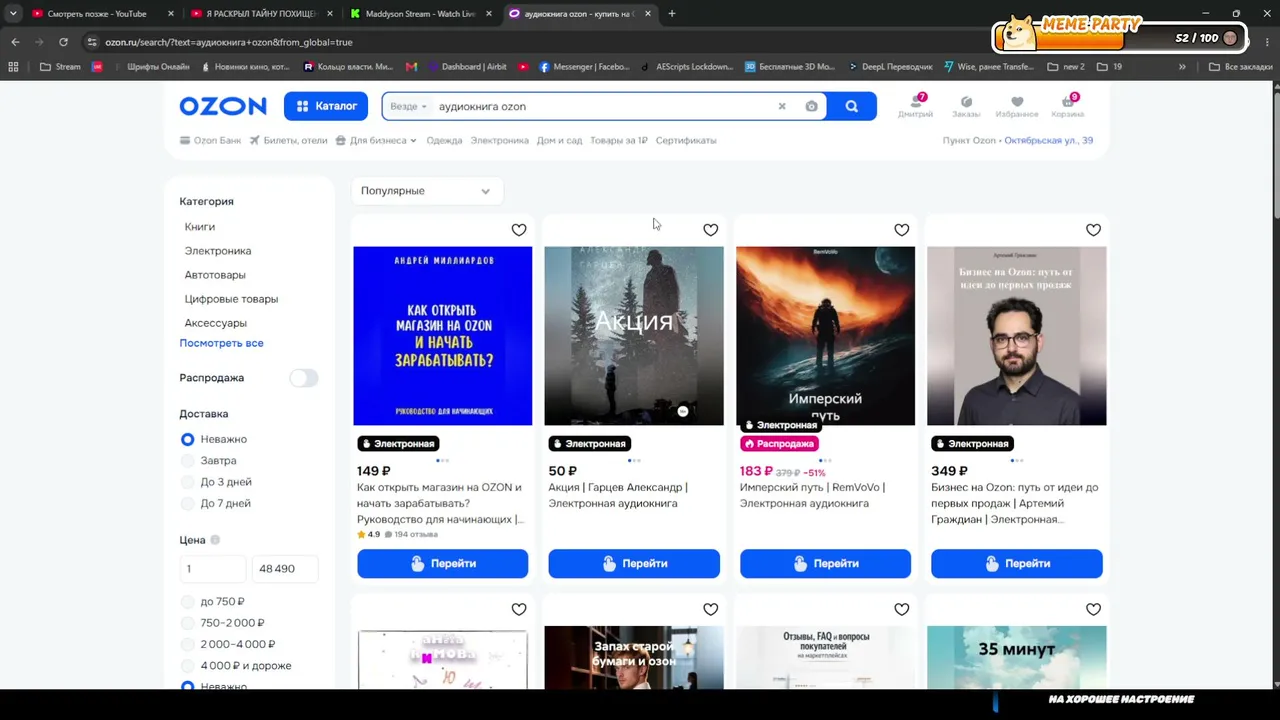1280x720 pixels.
Task: Click the Посмотреть все categories link
Action: 221,343
